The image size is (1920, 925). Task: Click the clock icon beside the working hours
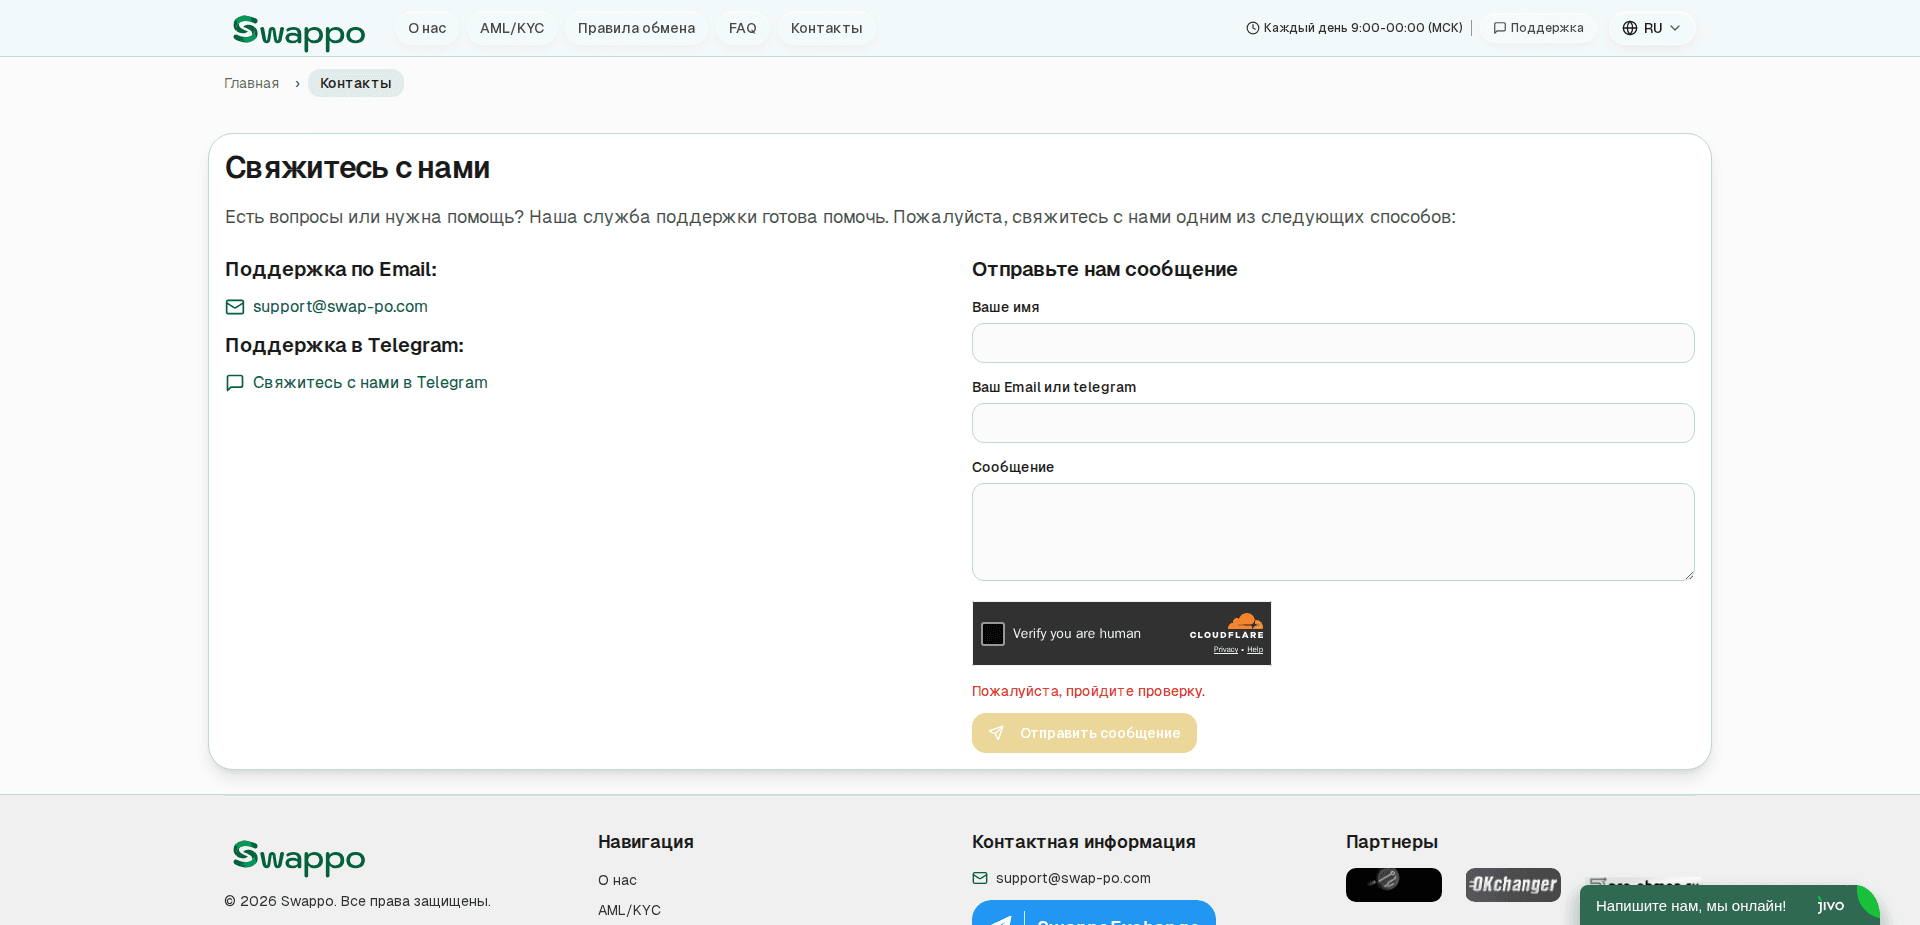pos(1251,28)
